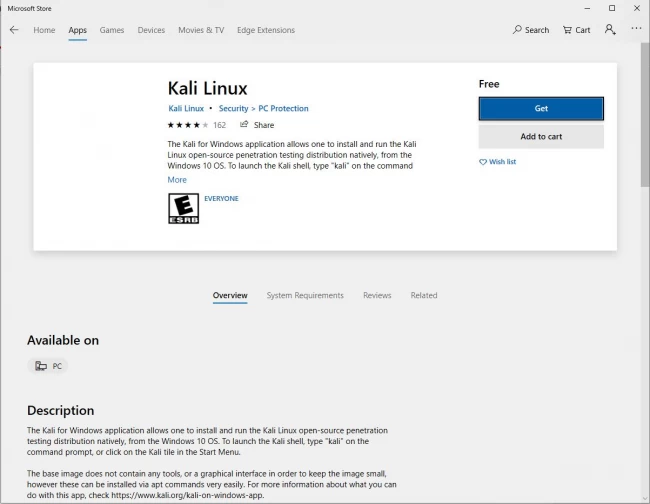Add Kali Linux to the Wish list

[497, 162]
